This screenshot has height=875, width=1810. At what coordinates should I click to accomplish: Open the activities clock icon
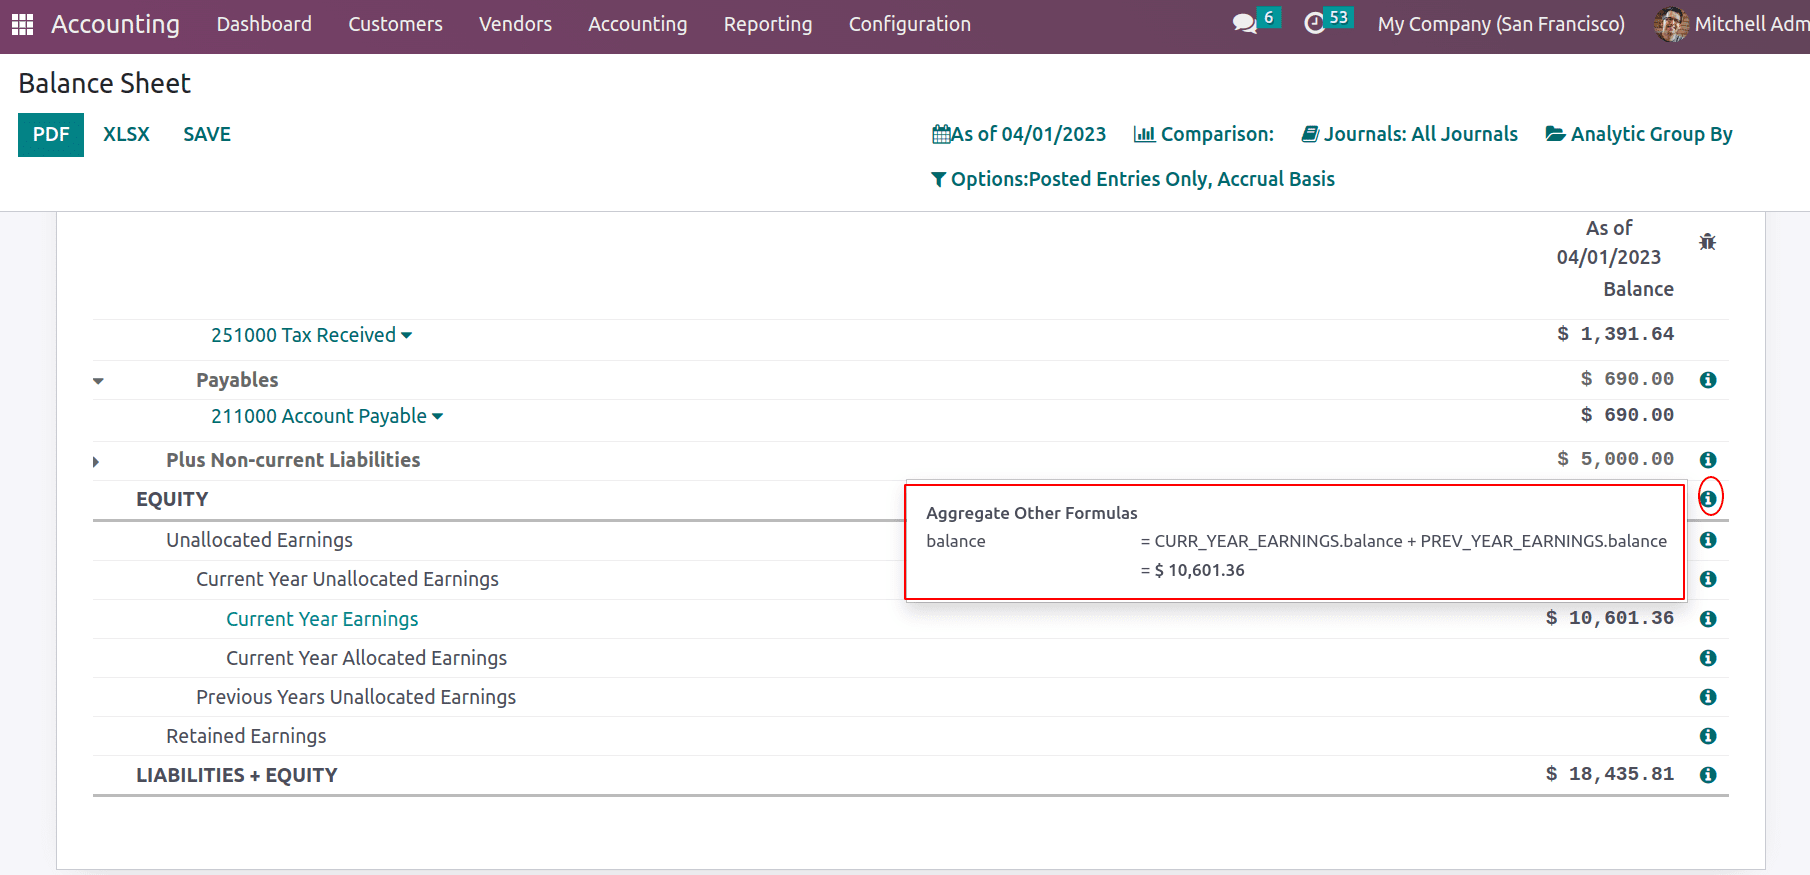point(1314,24)
